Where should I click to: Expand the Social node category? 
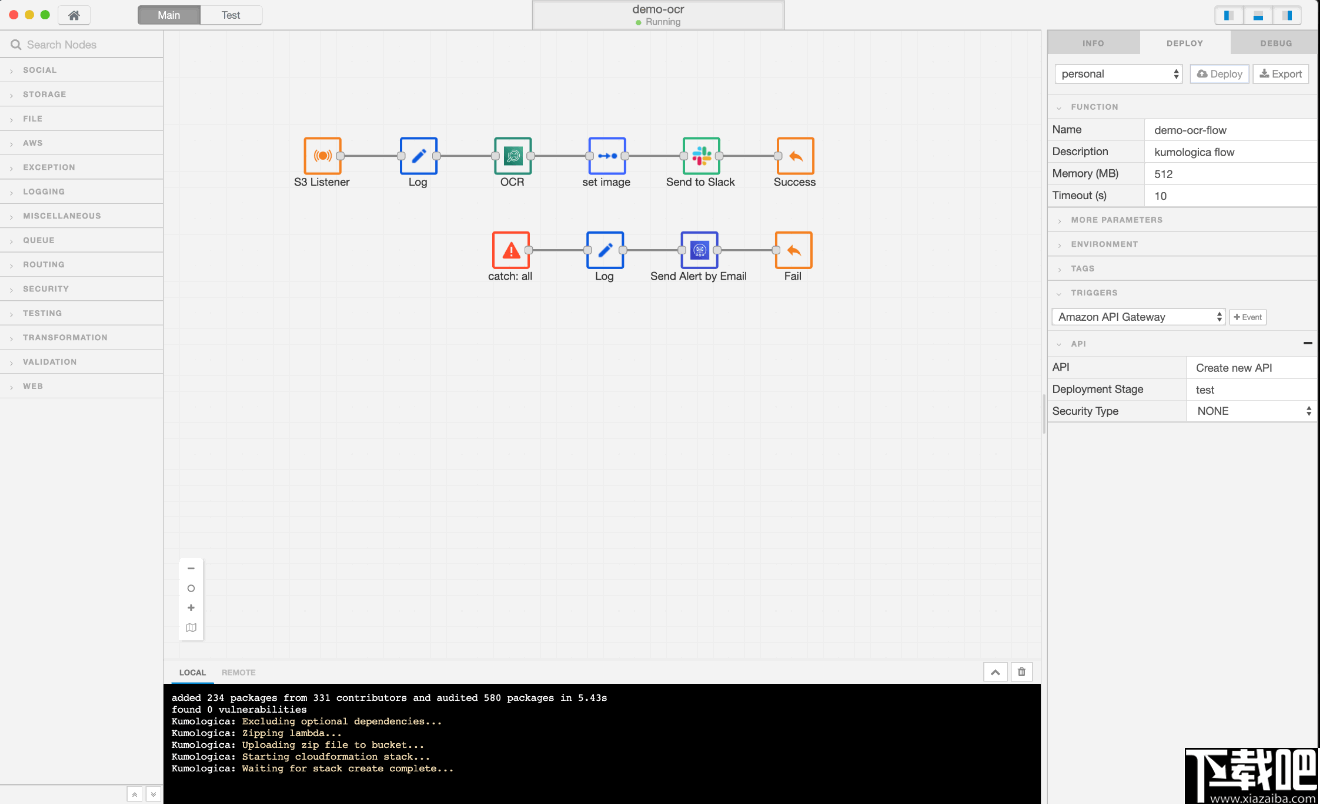pos(81,70)
